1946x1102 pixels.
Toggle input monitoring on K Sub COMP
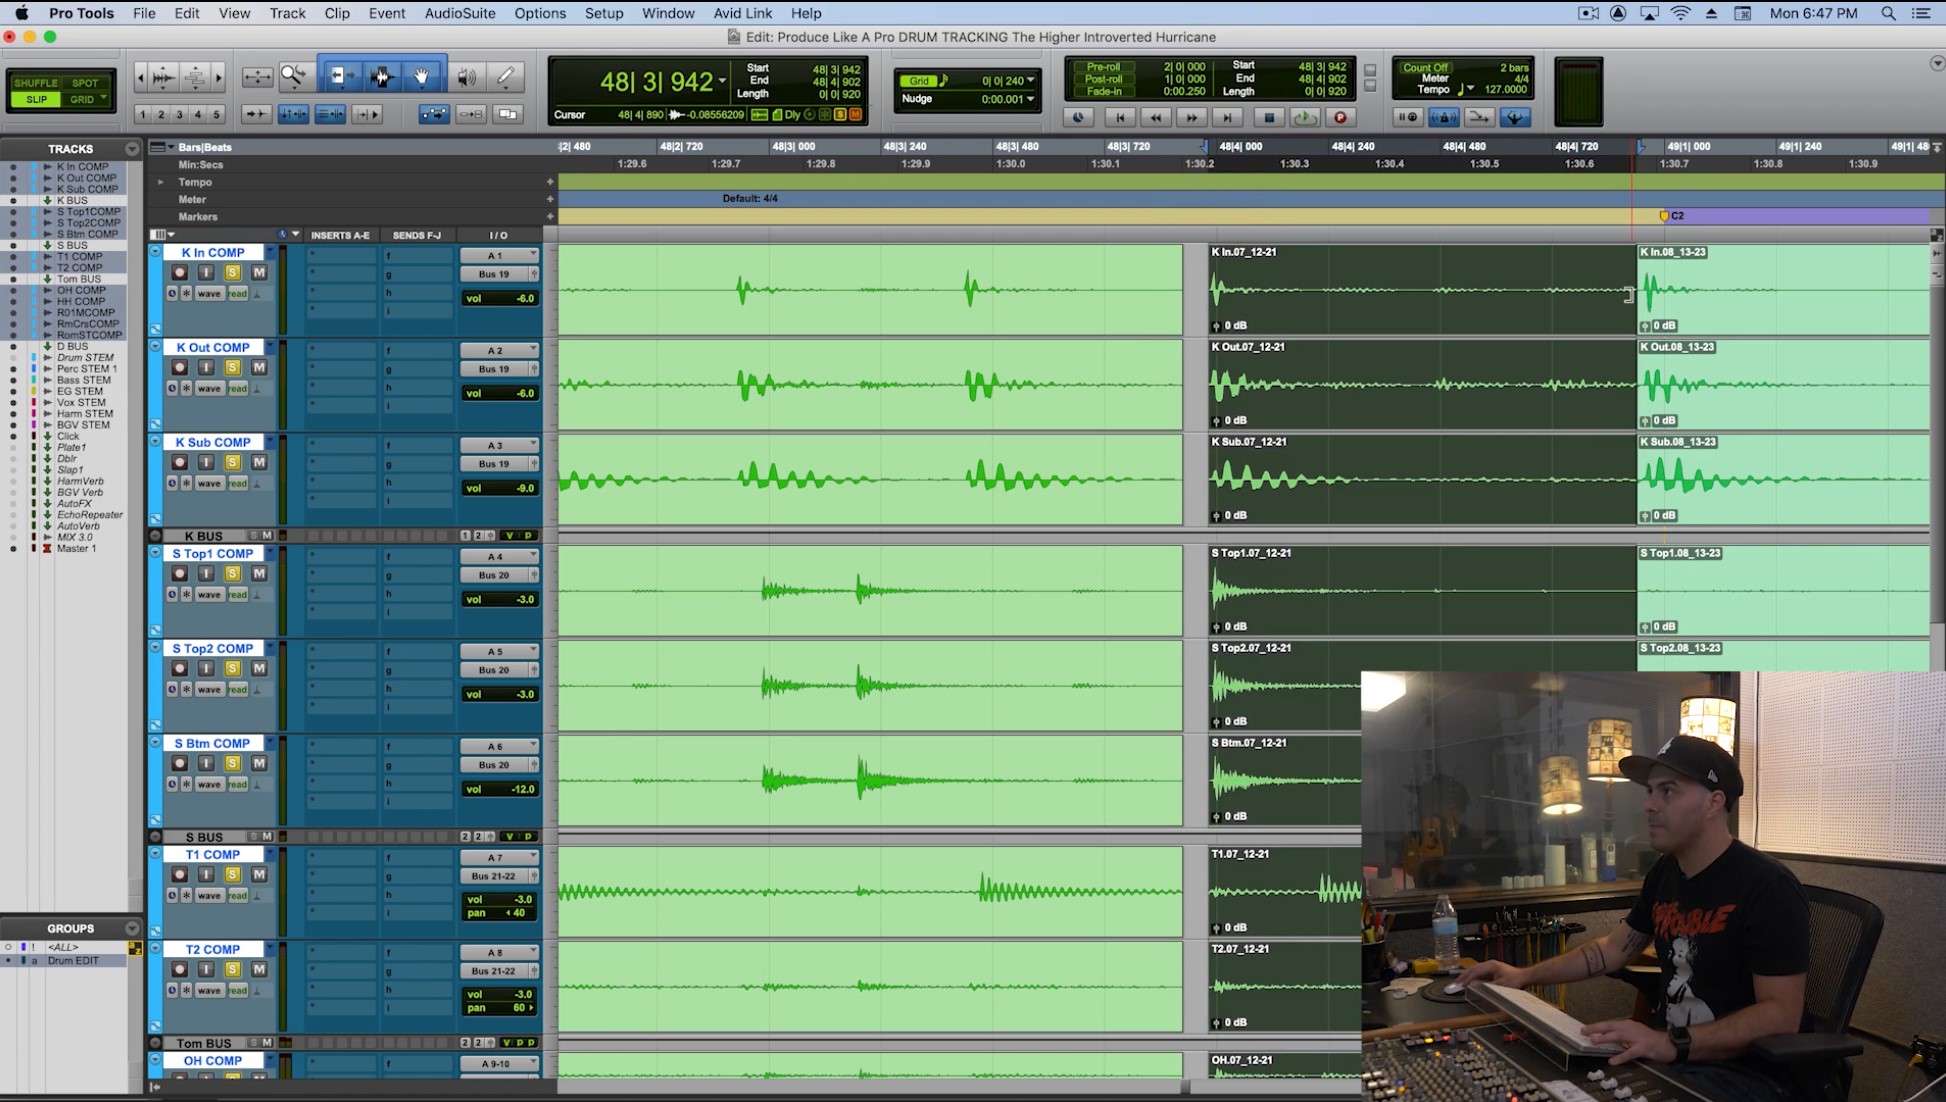(206, 462)
